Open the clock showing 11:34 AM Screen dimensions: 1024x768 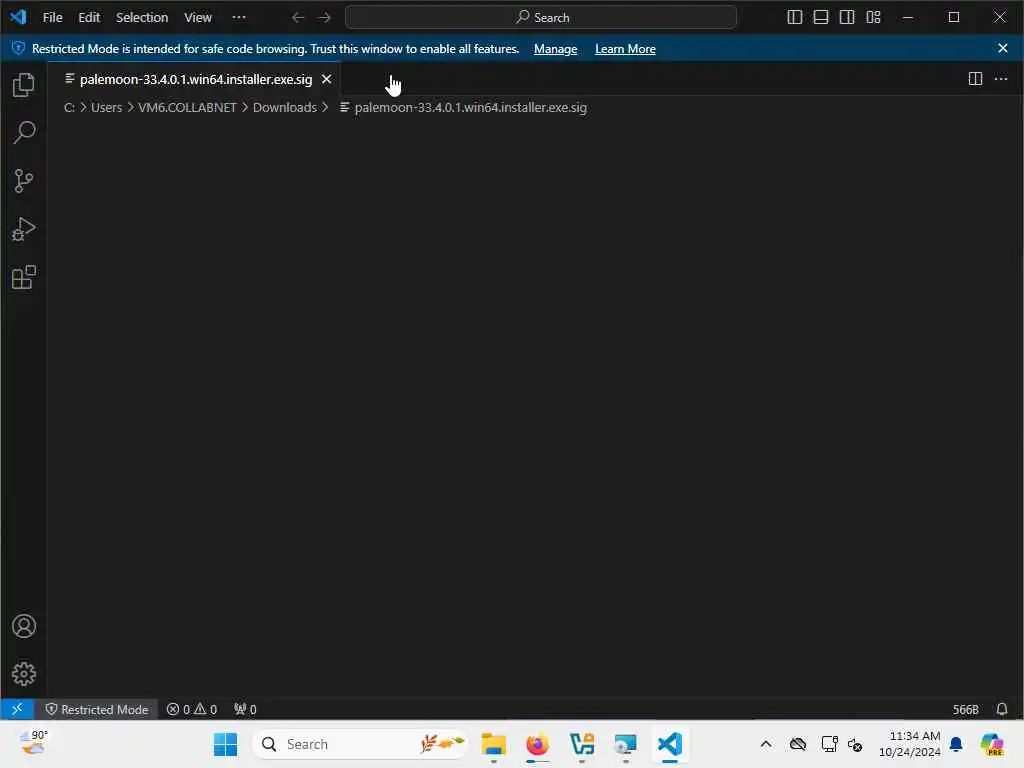tap(910, 744)
